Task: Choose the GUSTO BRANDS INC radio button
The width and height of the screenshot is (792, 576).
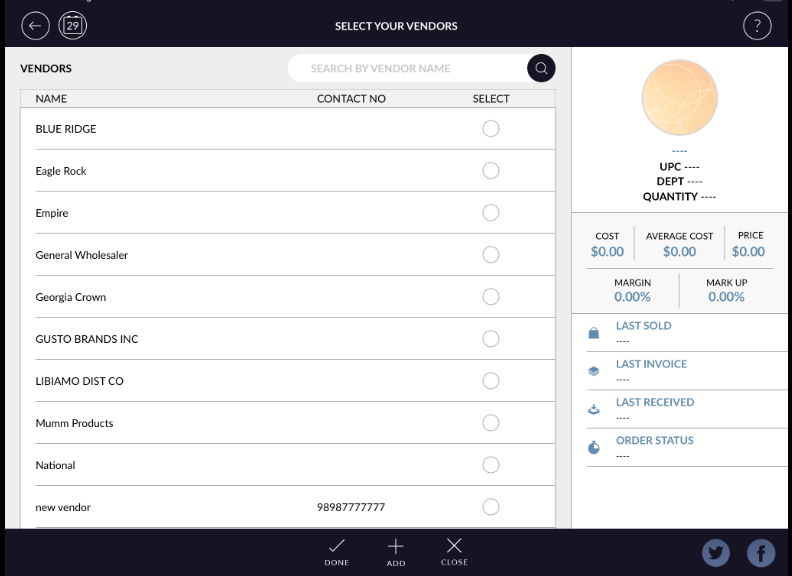Action: [x=490, y=339]
